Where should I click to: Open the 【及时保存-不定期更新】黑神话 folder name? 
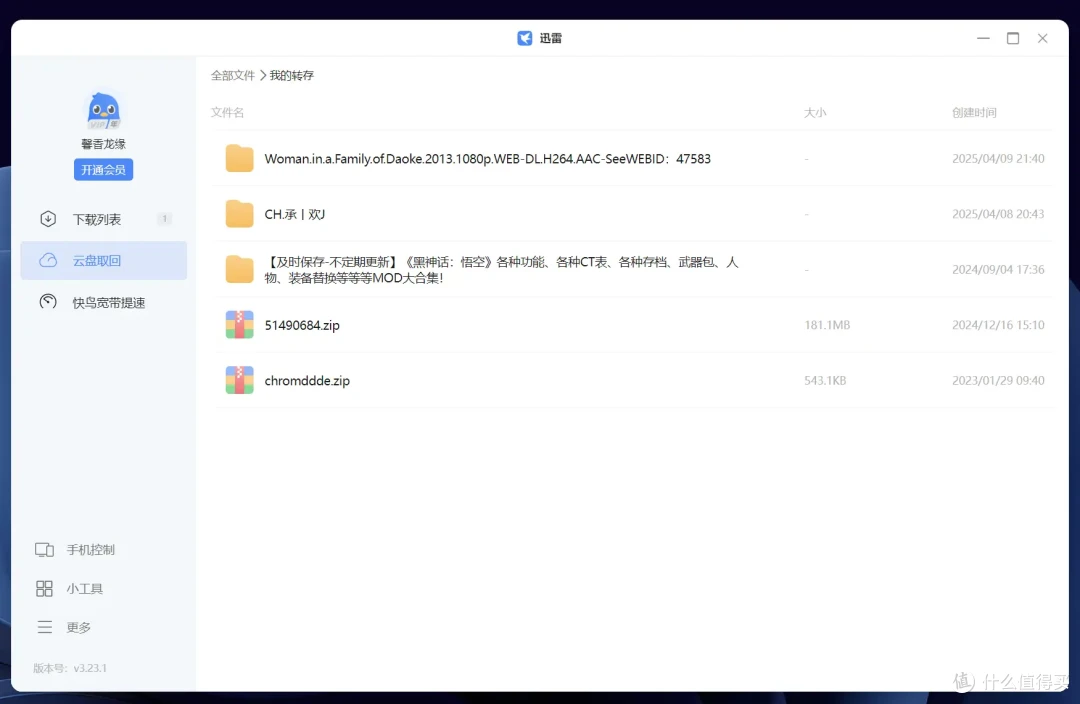pos(501,270)
